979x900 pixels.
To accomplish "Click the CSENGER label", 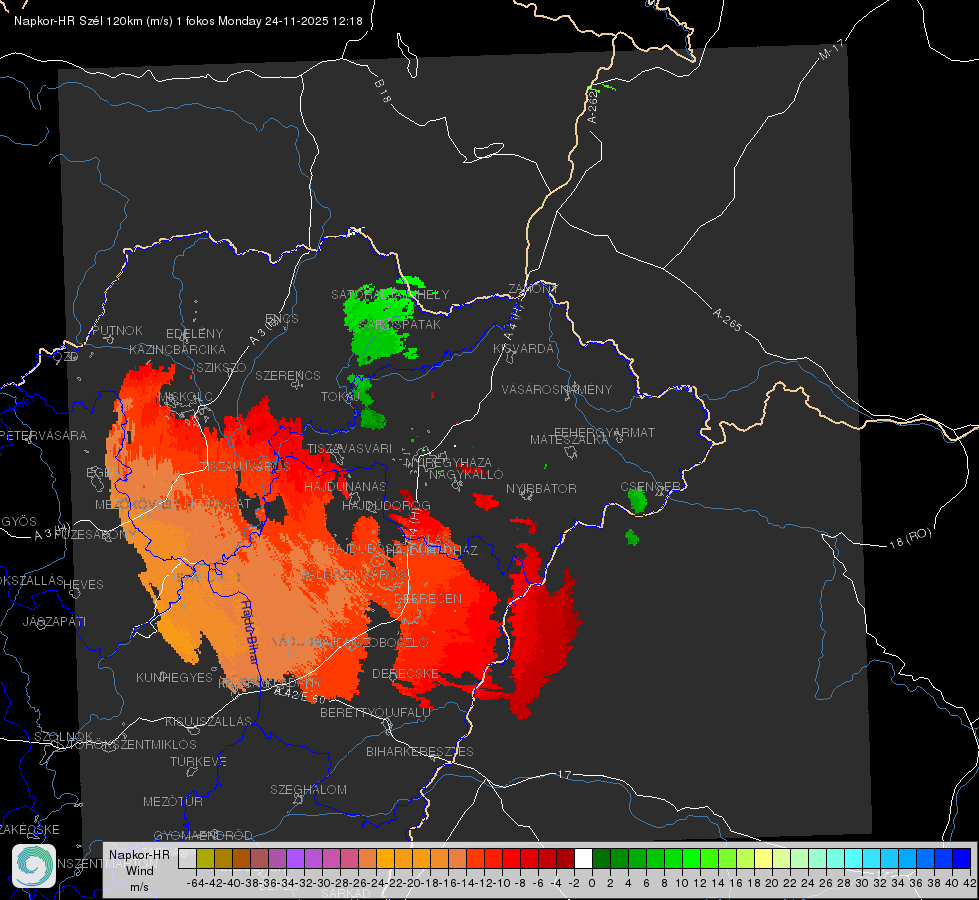I will tap(650, 487).
